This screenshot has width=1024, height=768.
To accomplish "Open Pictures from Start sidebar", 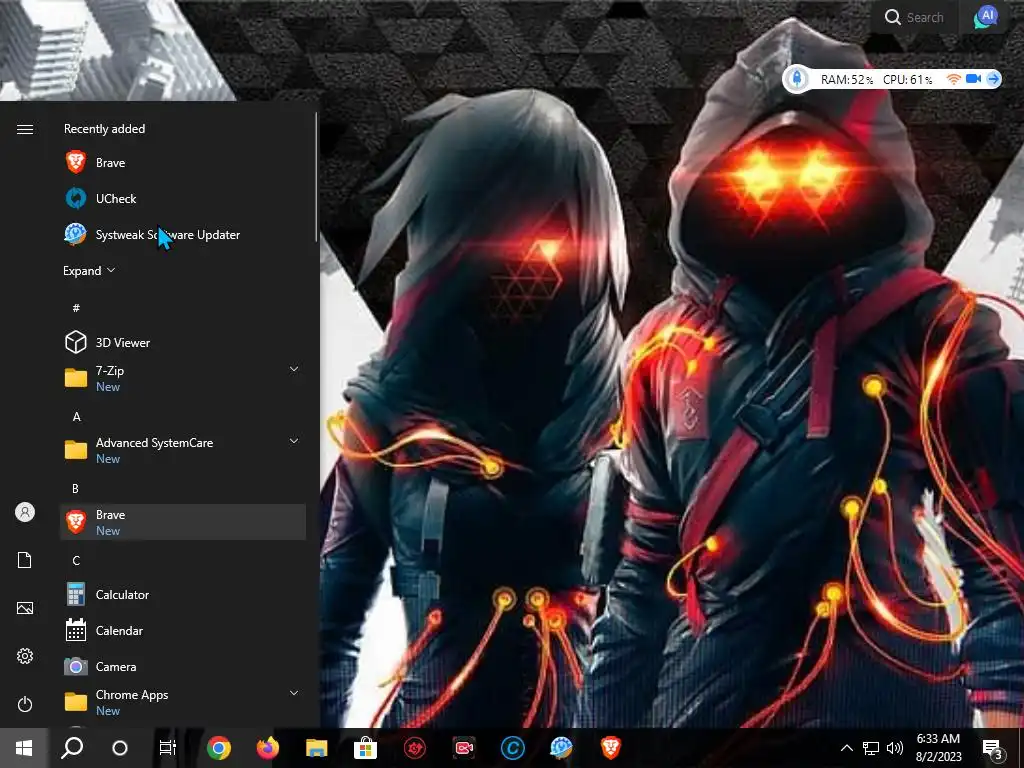I will (x=25, y=608).
